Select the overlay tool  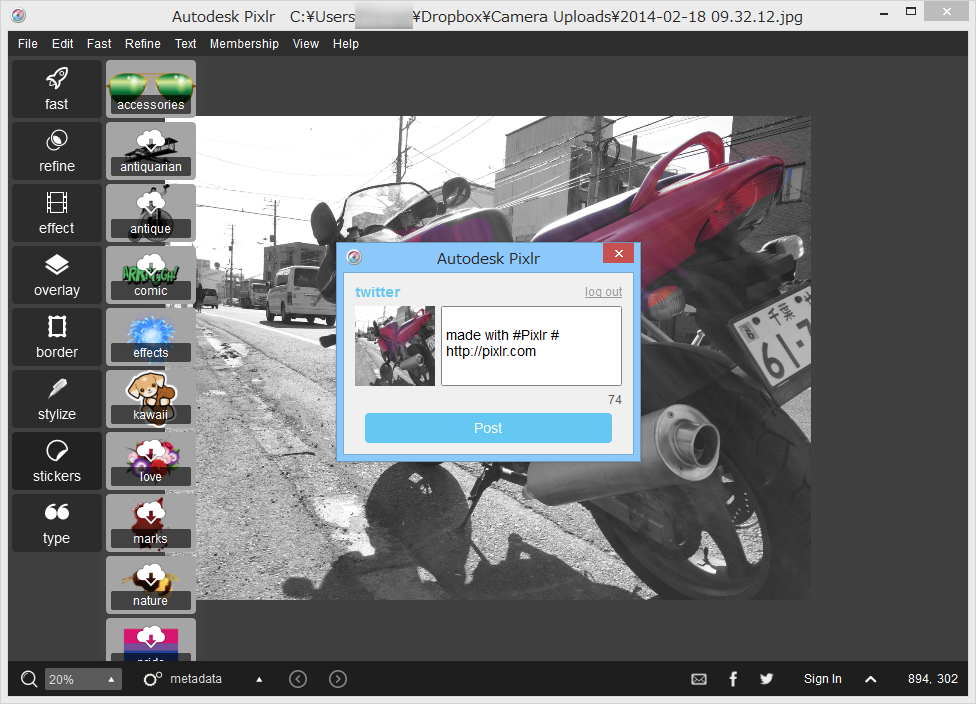click(x=57, y=275)
